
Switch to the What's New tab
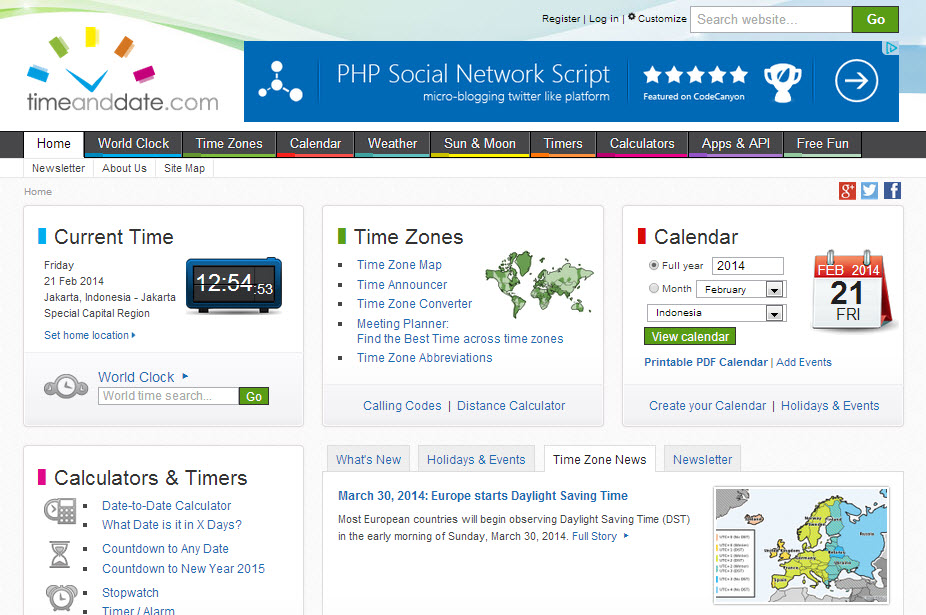point(368,460)
